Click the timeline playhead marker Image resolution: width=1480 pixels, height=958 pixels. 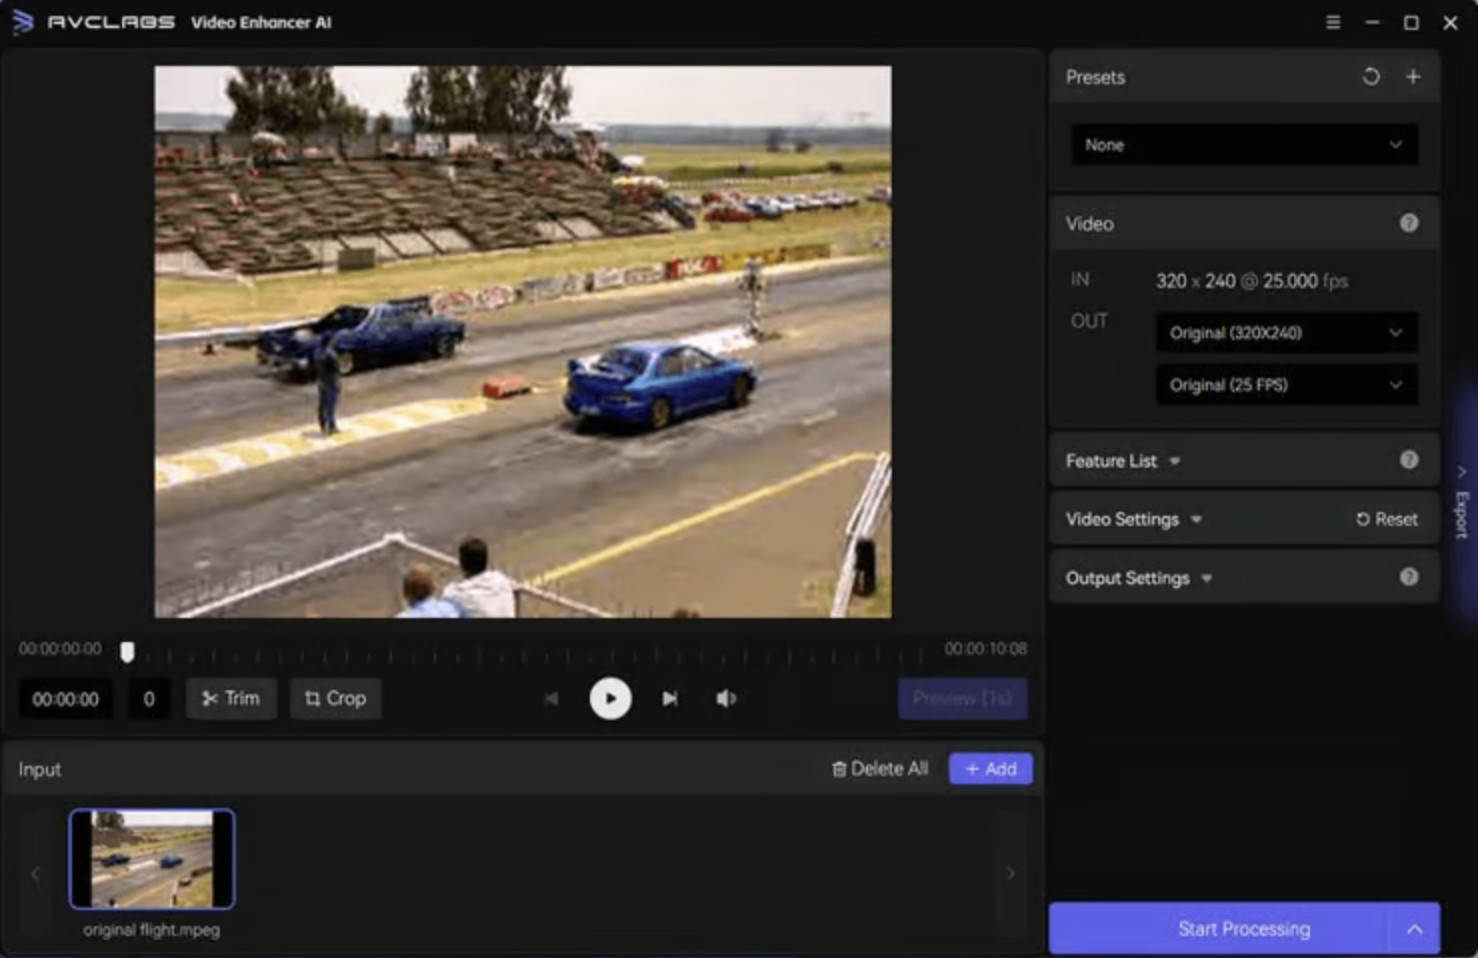(127, 652)
